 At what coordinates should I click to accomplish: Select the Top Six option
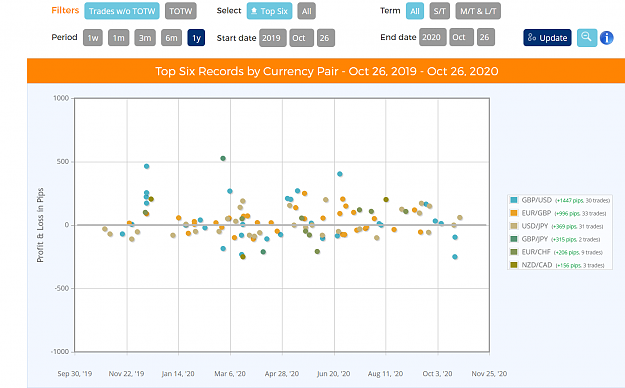(x=269, y=11)
